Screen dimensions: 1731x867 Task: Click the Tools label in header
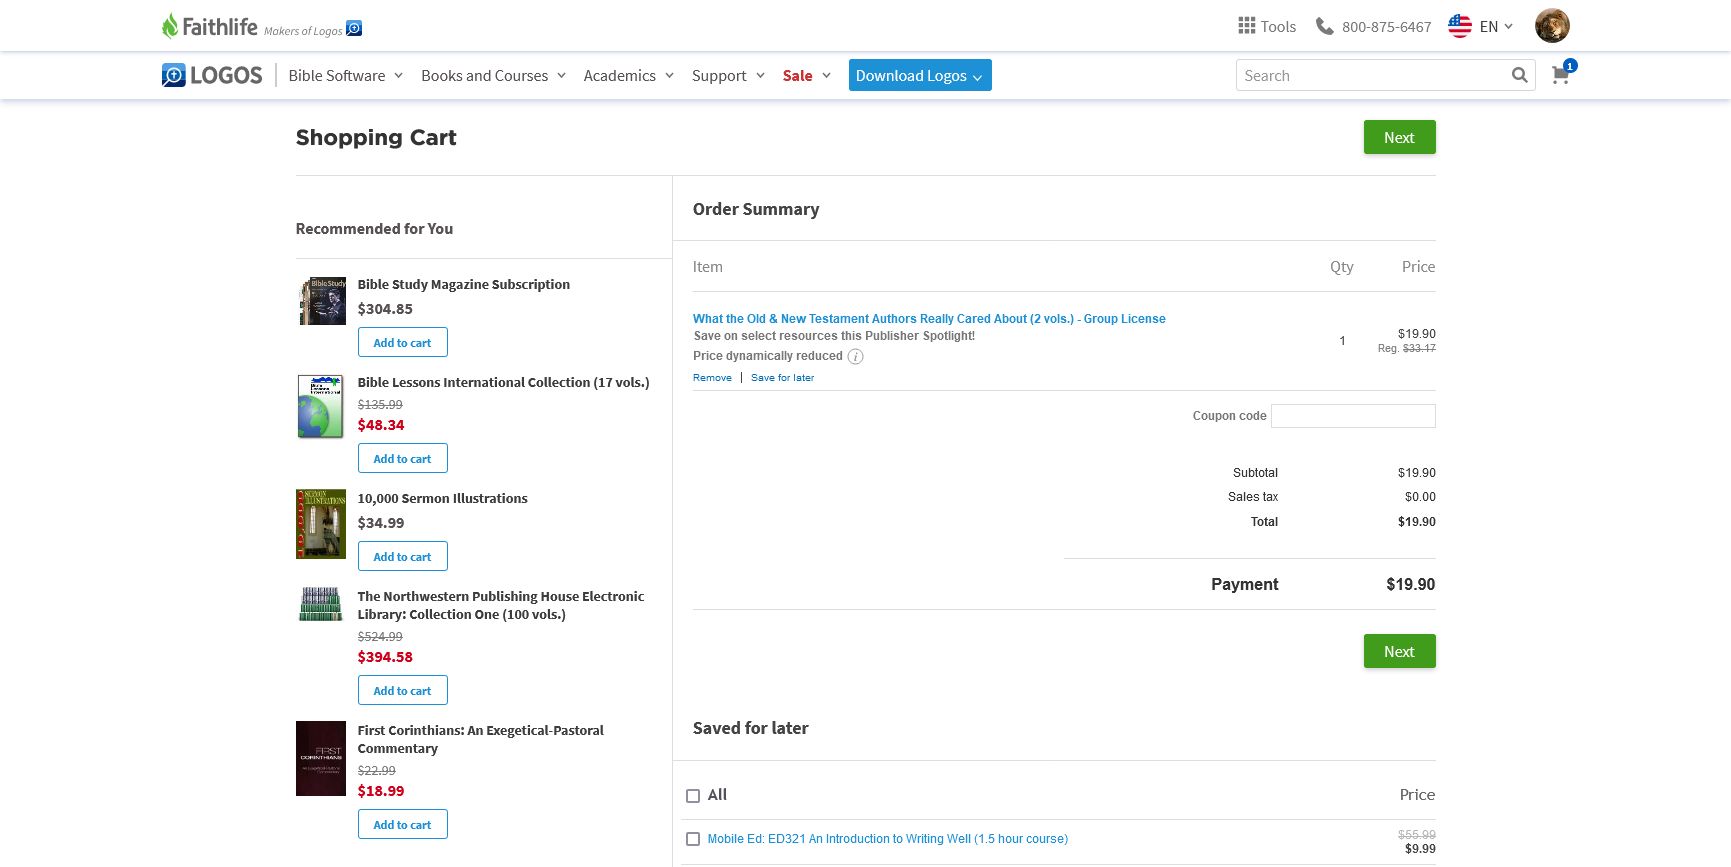pos(1278,27)
